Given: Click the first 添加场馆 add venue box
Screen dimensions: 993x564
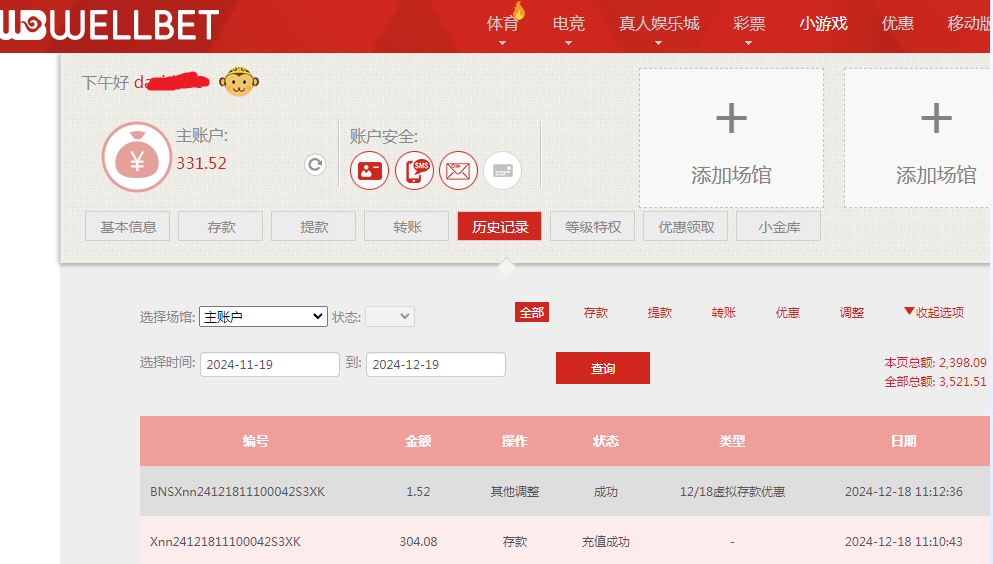Looking at the screenshot, I should [731, 138].
